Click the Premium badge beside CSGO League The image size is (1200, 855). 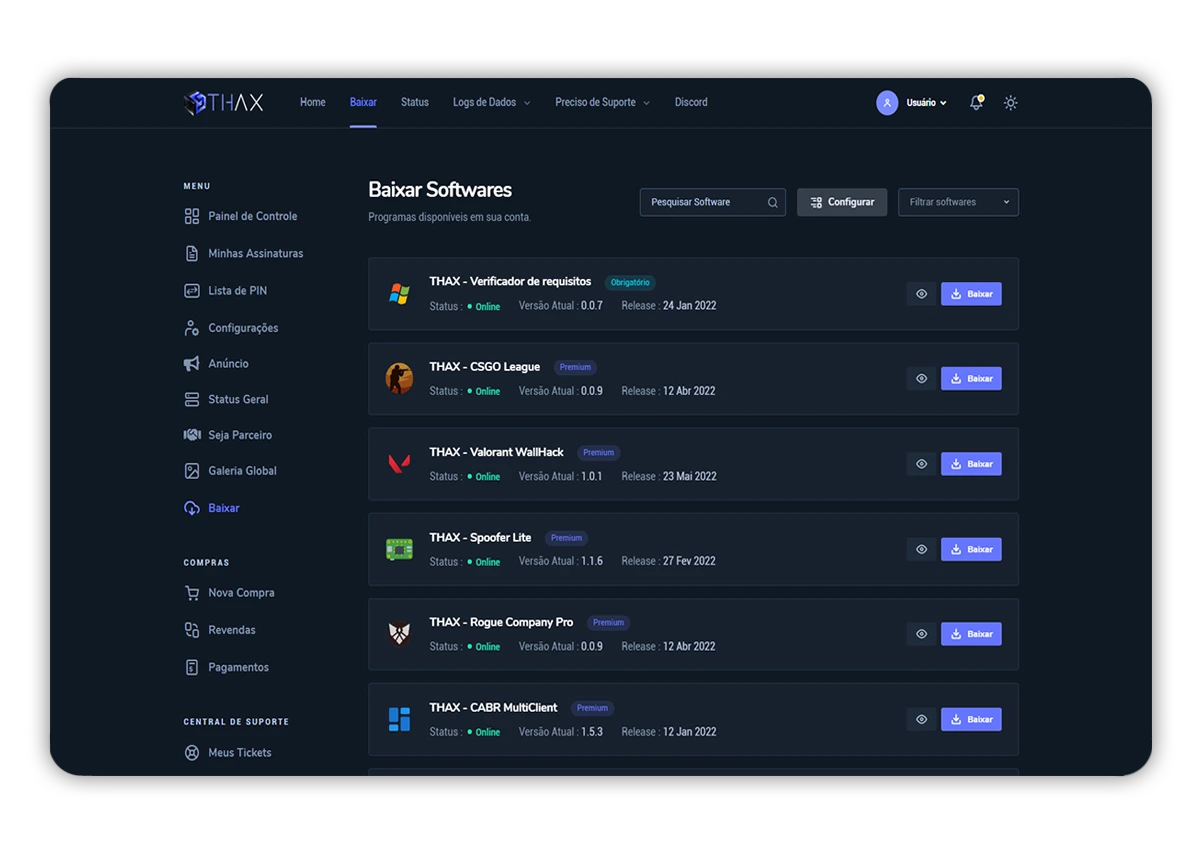[x=575, y=367]
